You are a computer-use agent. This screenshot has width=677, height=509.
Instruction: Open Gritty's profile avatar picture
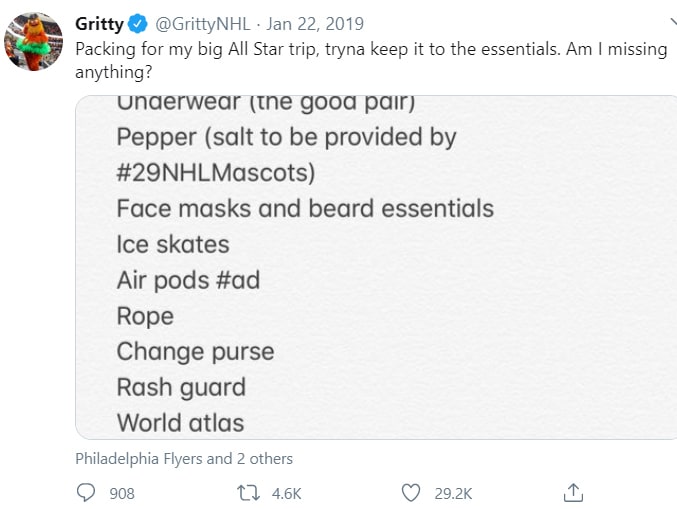click(33, 41)
